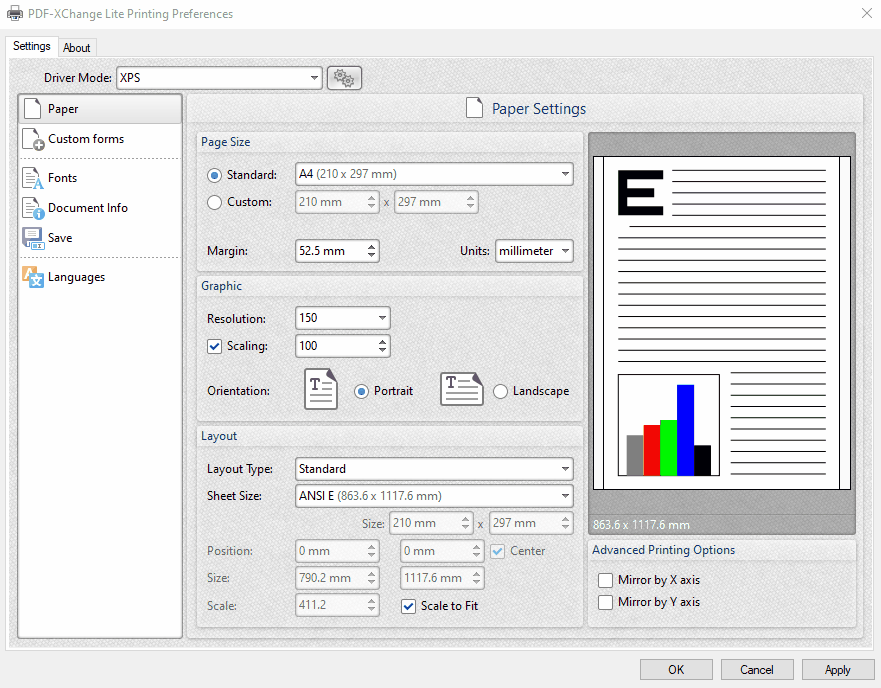Select Document Info in the sidebar

coord(86,207)
